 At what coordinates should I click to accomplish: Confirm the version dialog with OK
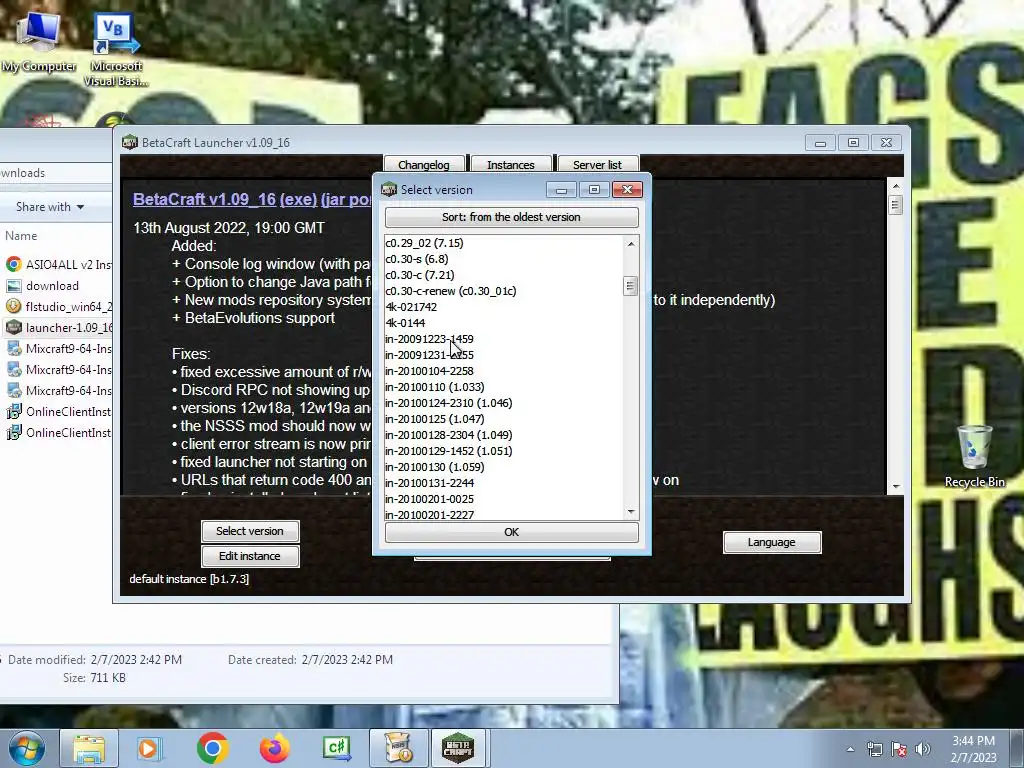(x=511, y=532)
